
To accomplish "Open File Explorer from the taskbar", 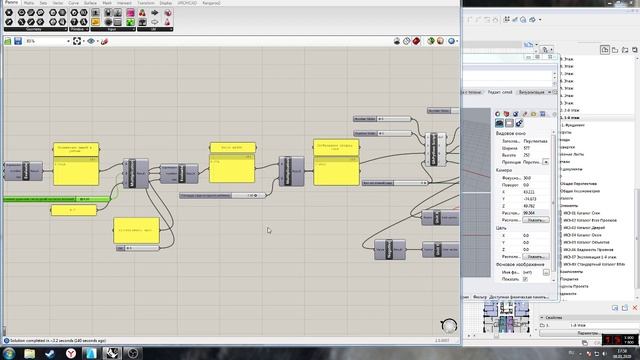I will pyautogui.click(x=29, y=353).
